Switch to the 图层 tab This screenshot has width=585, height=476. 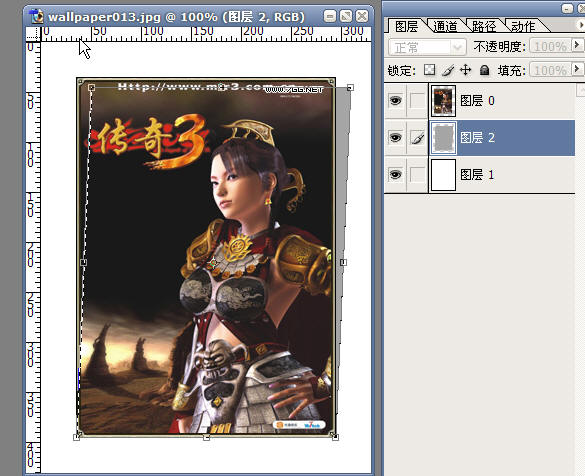(406, 26)
